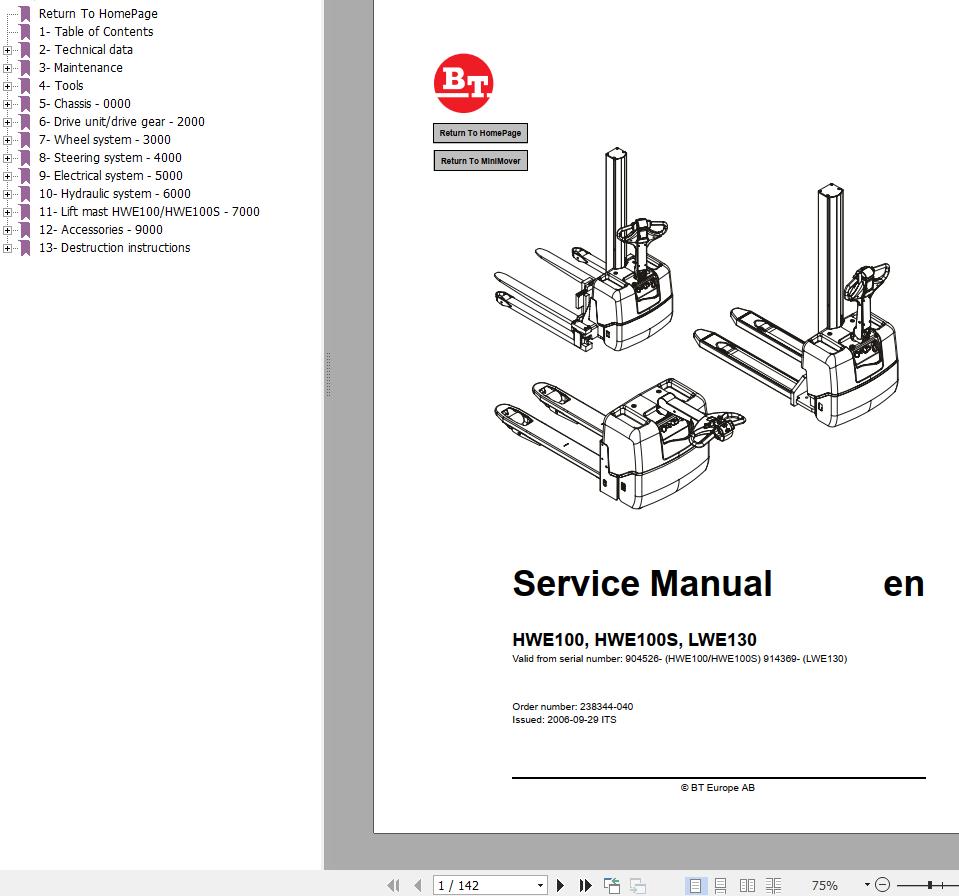Click the HWE100, HWE100S, LWE130 heading
The height and width of the screenshot is (896, 959).
click(x=634, y=640)
